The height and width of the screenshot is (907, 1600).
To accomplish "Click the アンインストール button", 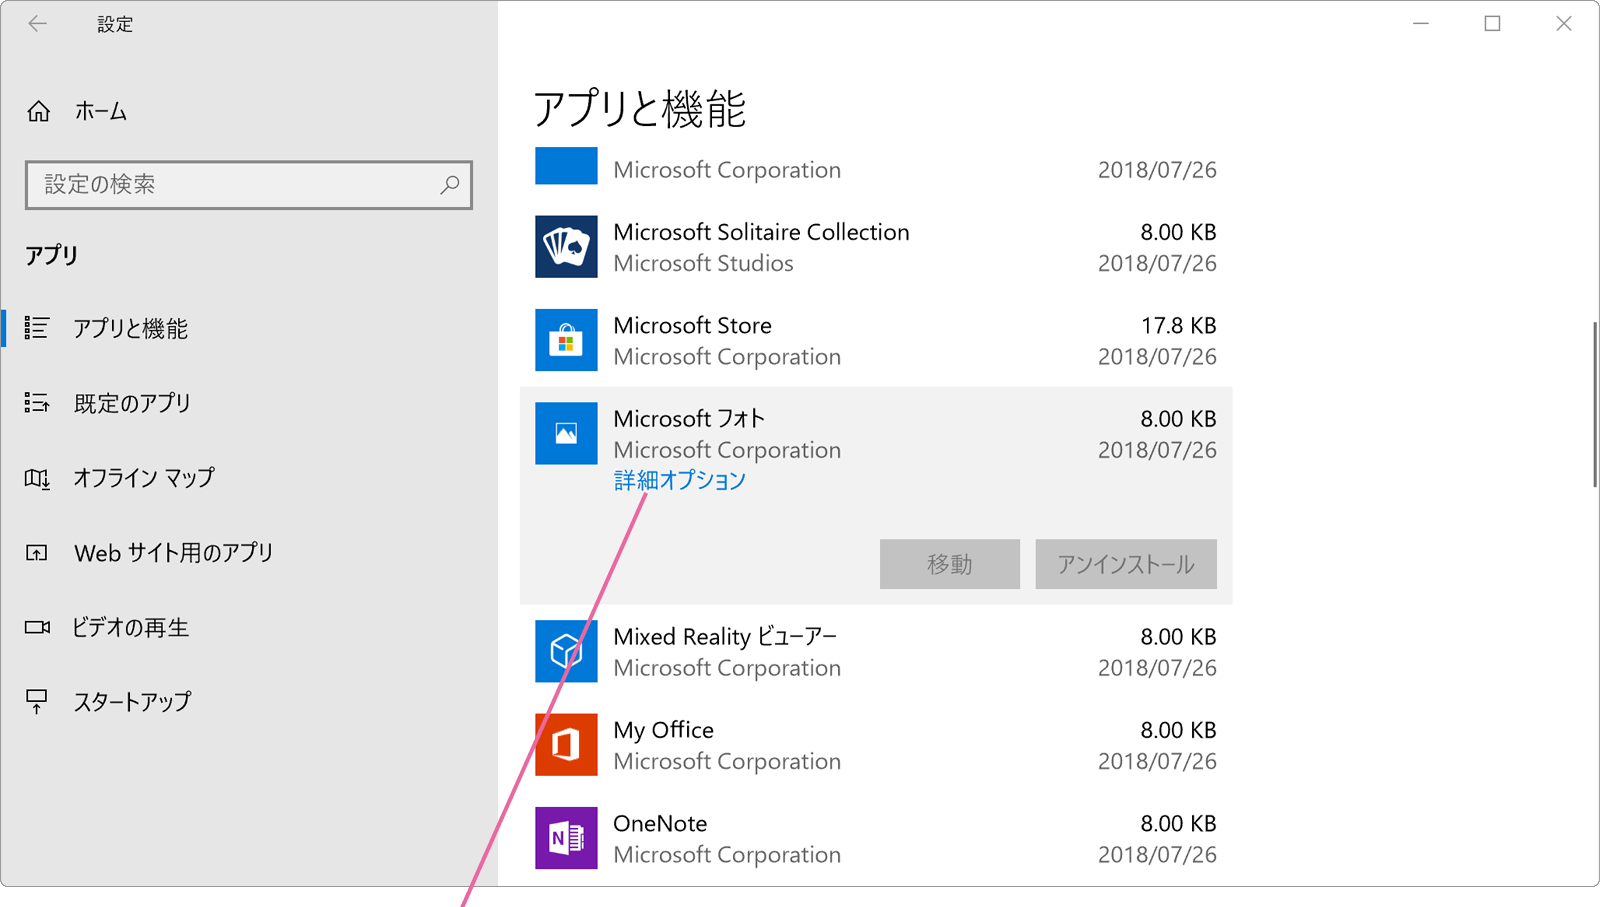I will pos(1126,564).
